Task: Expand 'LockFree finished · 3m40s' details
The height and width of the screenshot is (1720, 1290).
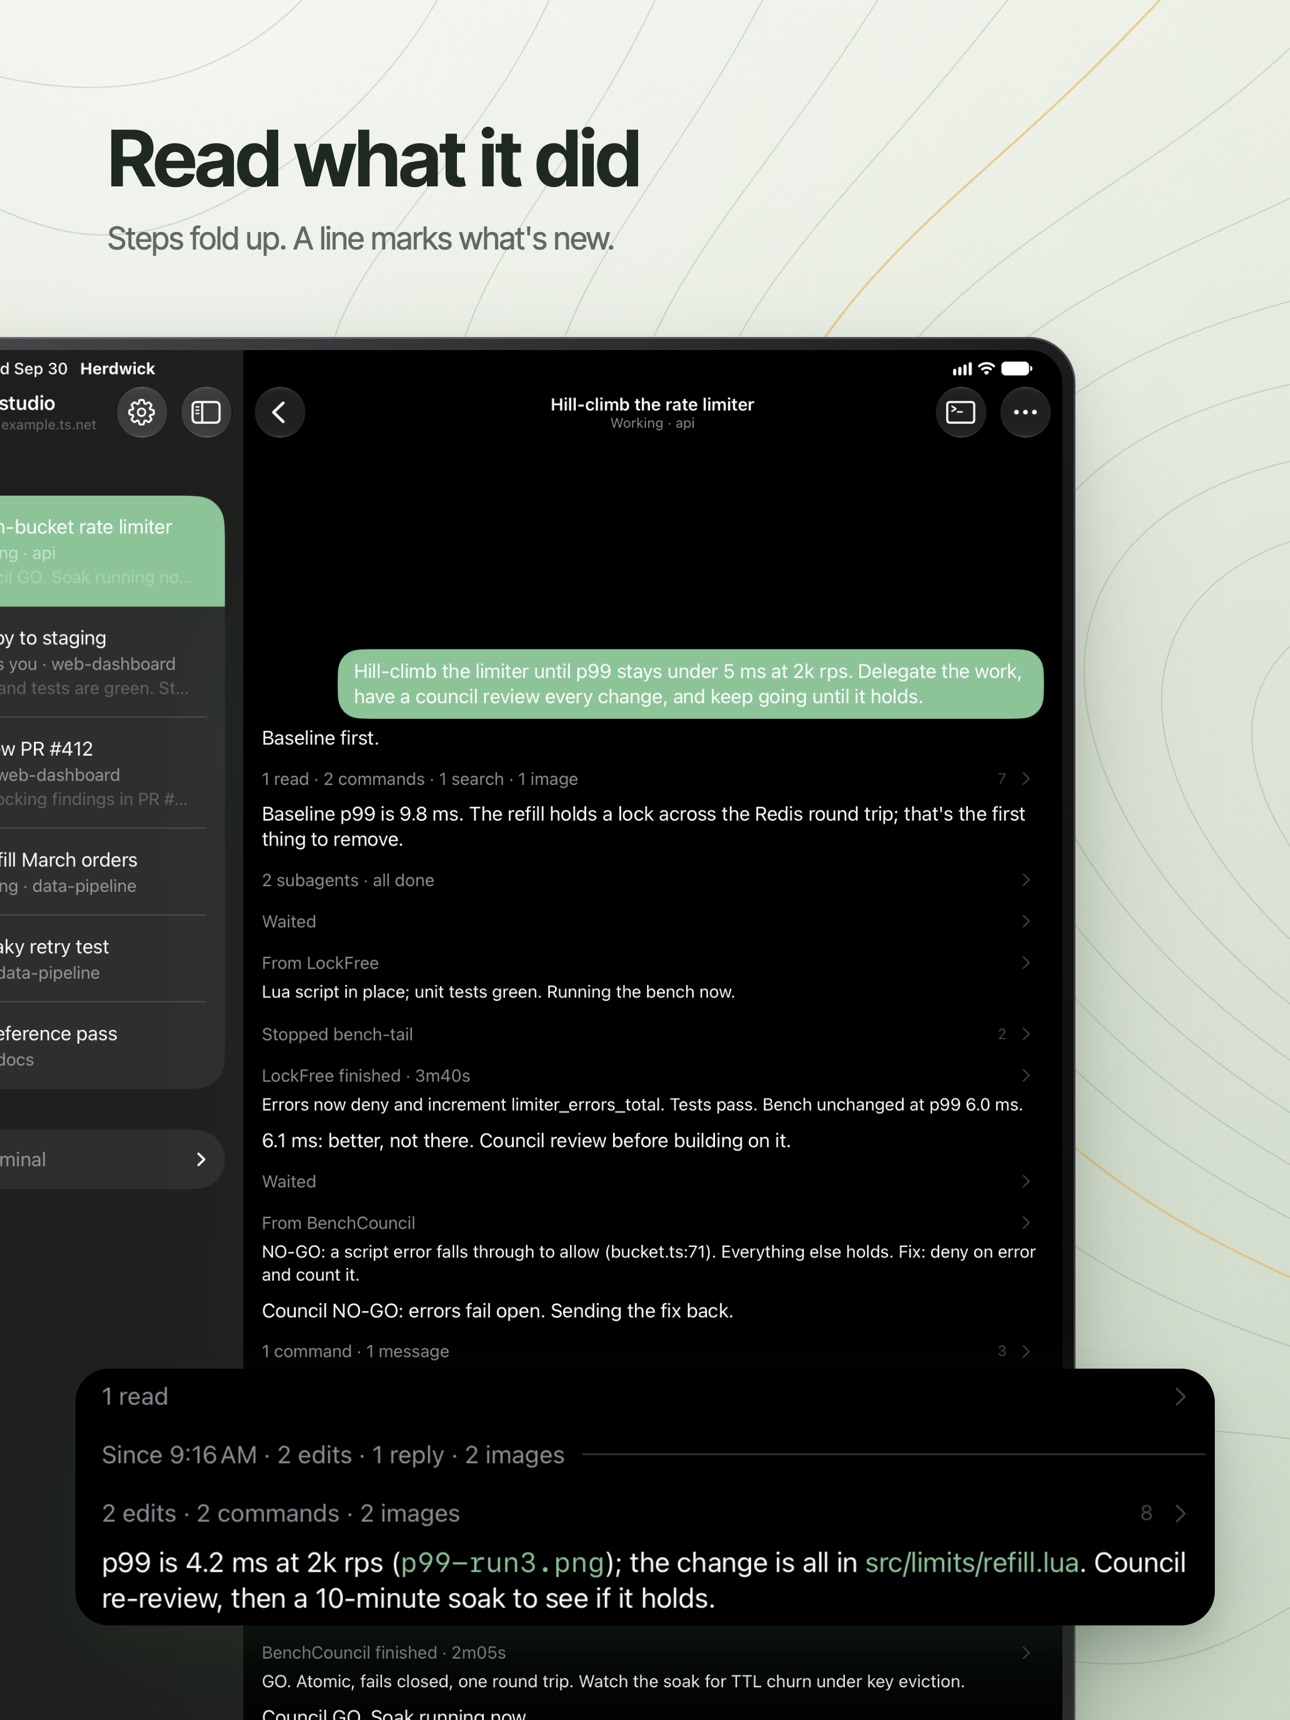Action: coord(647,1076)
